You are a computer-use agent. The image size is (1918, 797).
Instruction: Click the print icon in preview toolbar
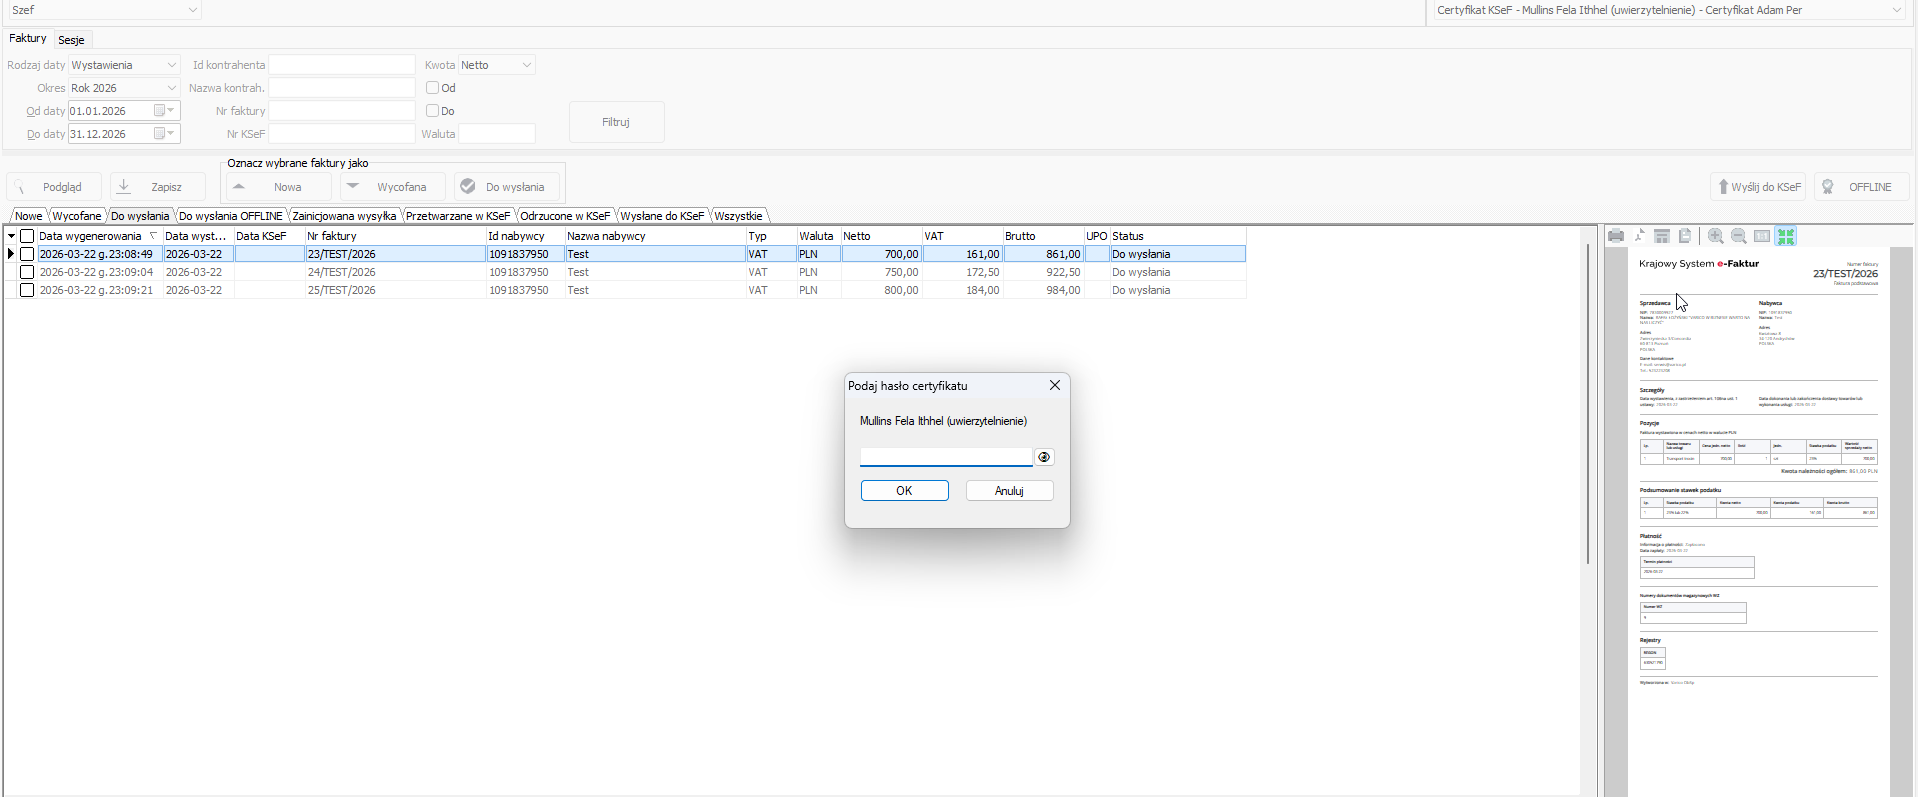coord(1615,236)
